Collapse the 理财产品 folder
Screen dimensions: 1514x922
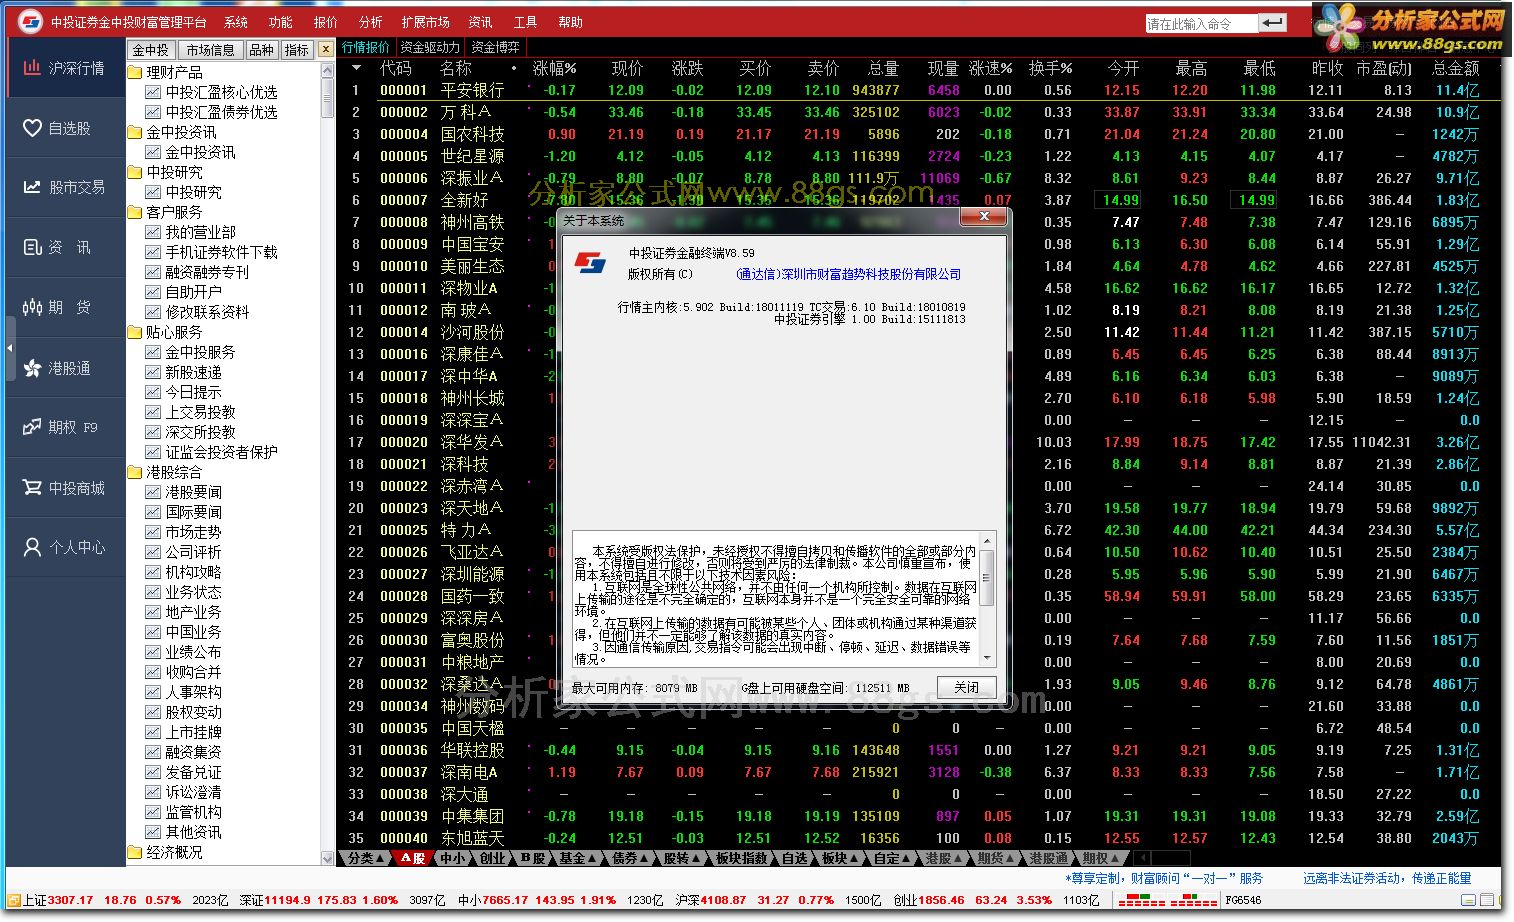point(135,72)
